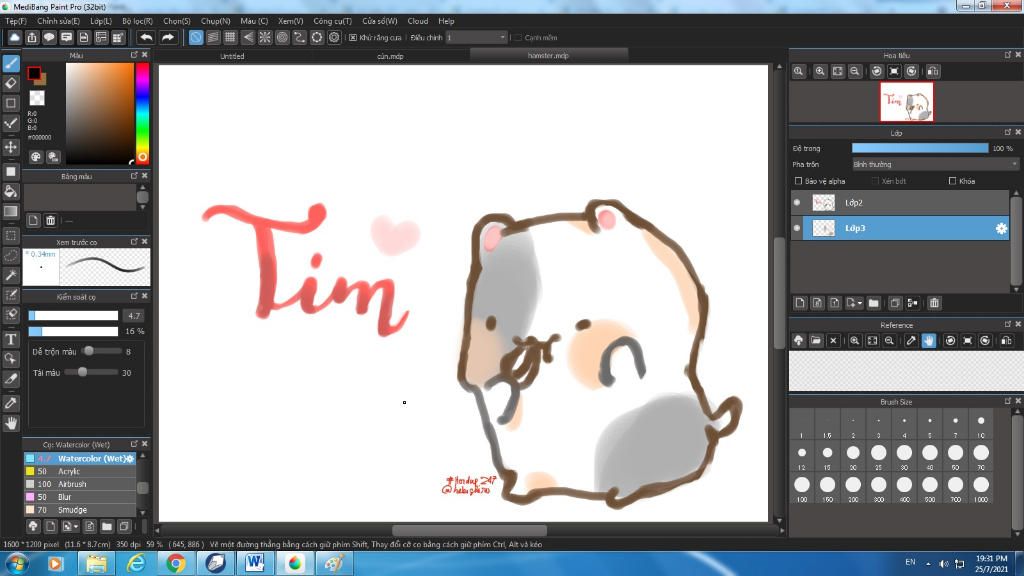Enable the parallel line snap guide
Screen dimensions: 1024x576
click(x=213, y=37)
